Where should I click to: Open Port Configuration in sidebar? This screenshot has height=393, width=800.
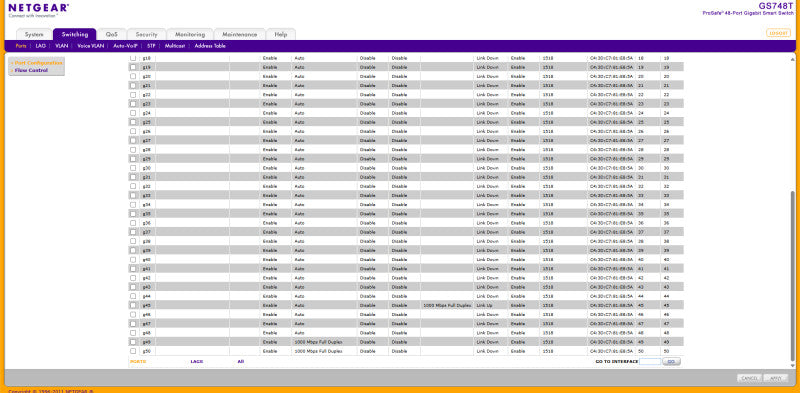39,63
